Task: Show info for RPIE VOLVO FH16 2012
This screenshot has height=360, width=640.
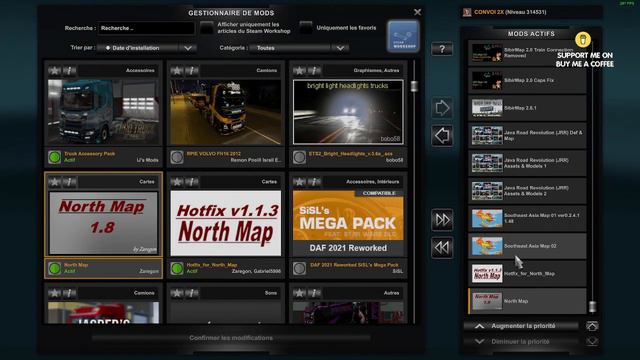Action: (x=192, y=71)
